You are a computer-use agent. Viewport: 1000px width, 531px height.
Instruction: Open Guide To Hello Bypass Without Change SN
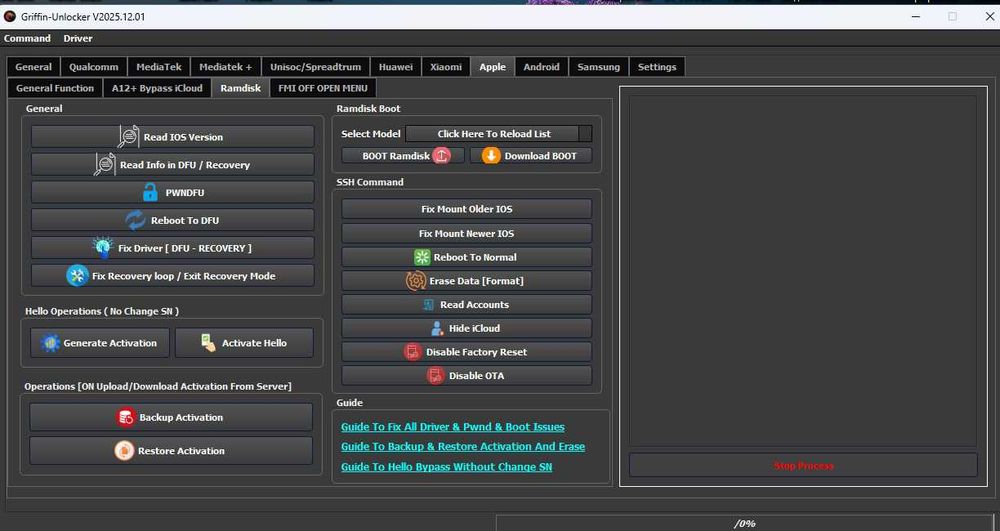pos(446,467)
